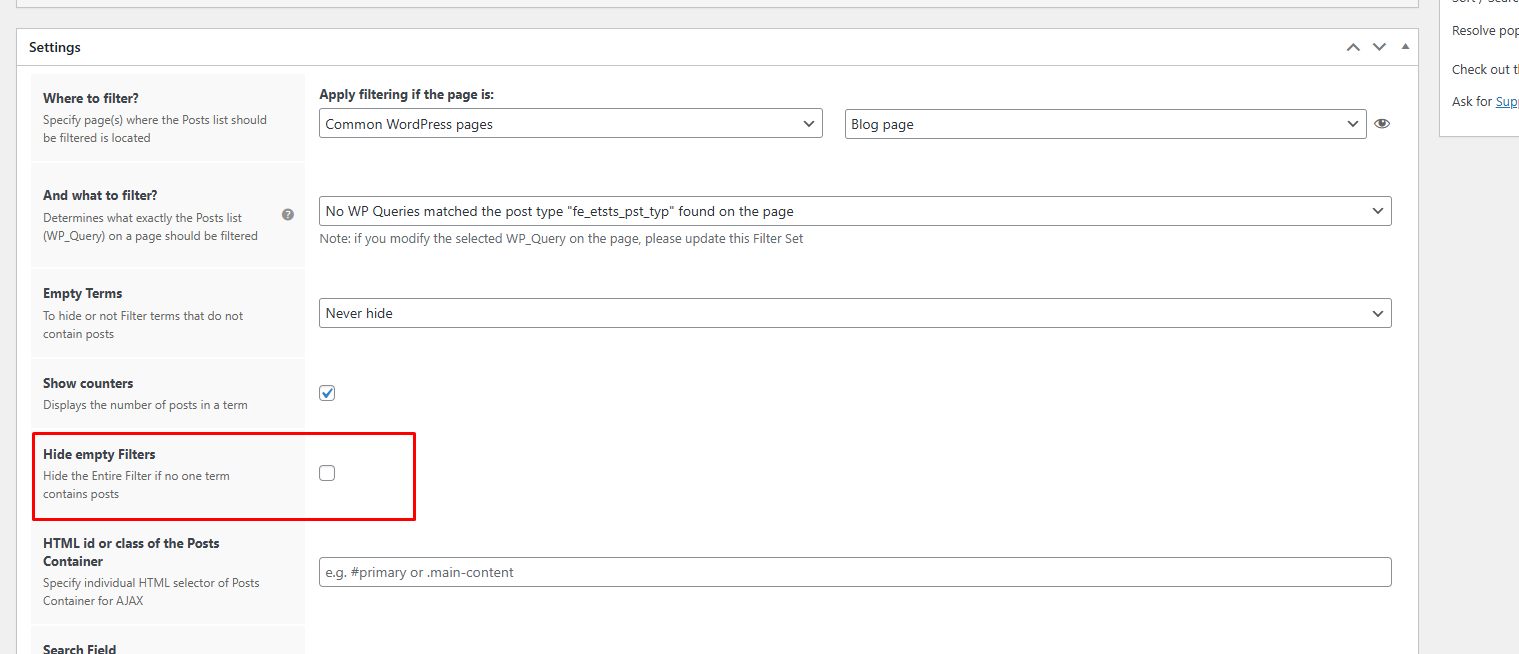
Task: Click the 'And what to filter?' label
Action: point(100,195)
